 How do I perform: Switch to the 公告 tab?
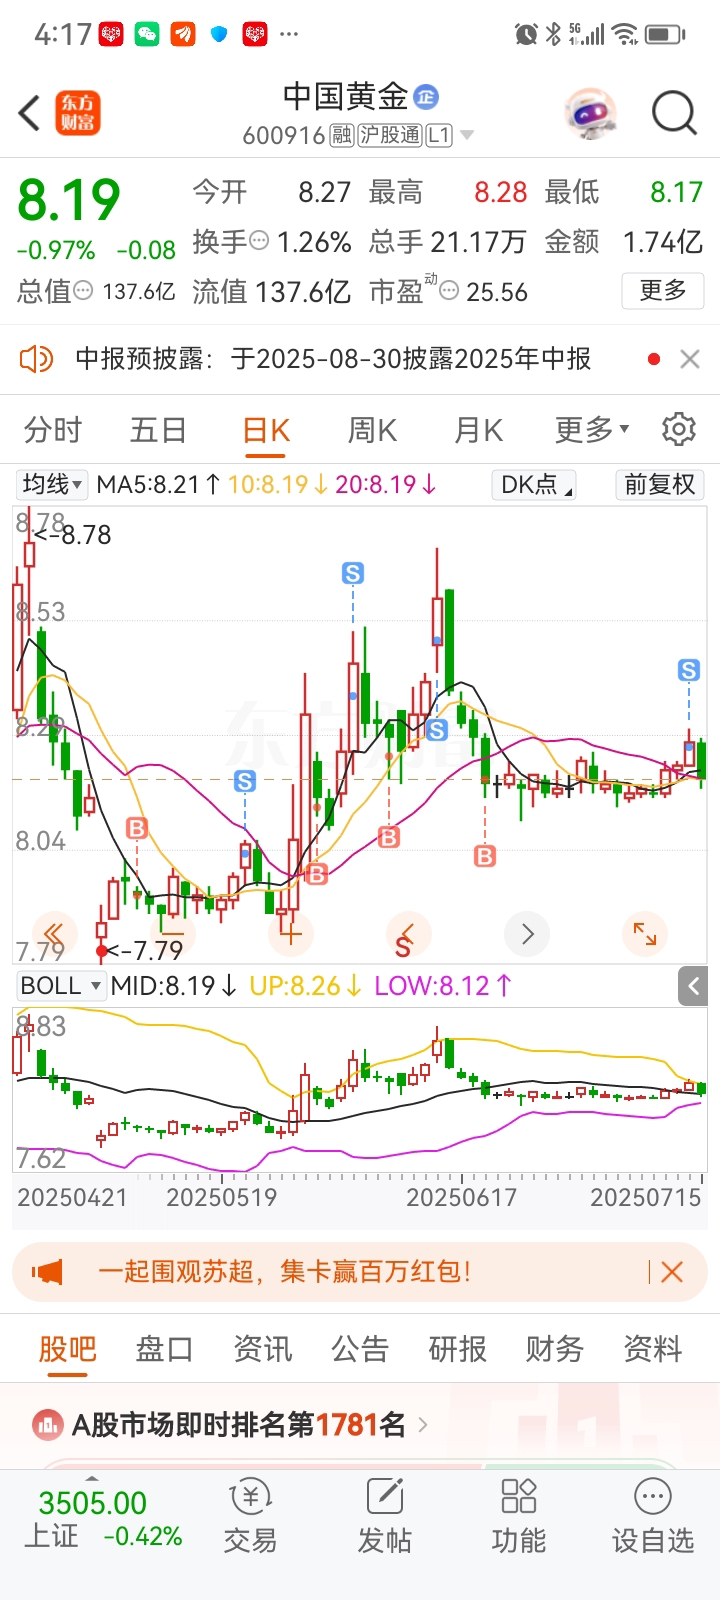click(x=359, y=1349)
